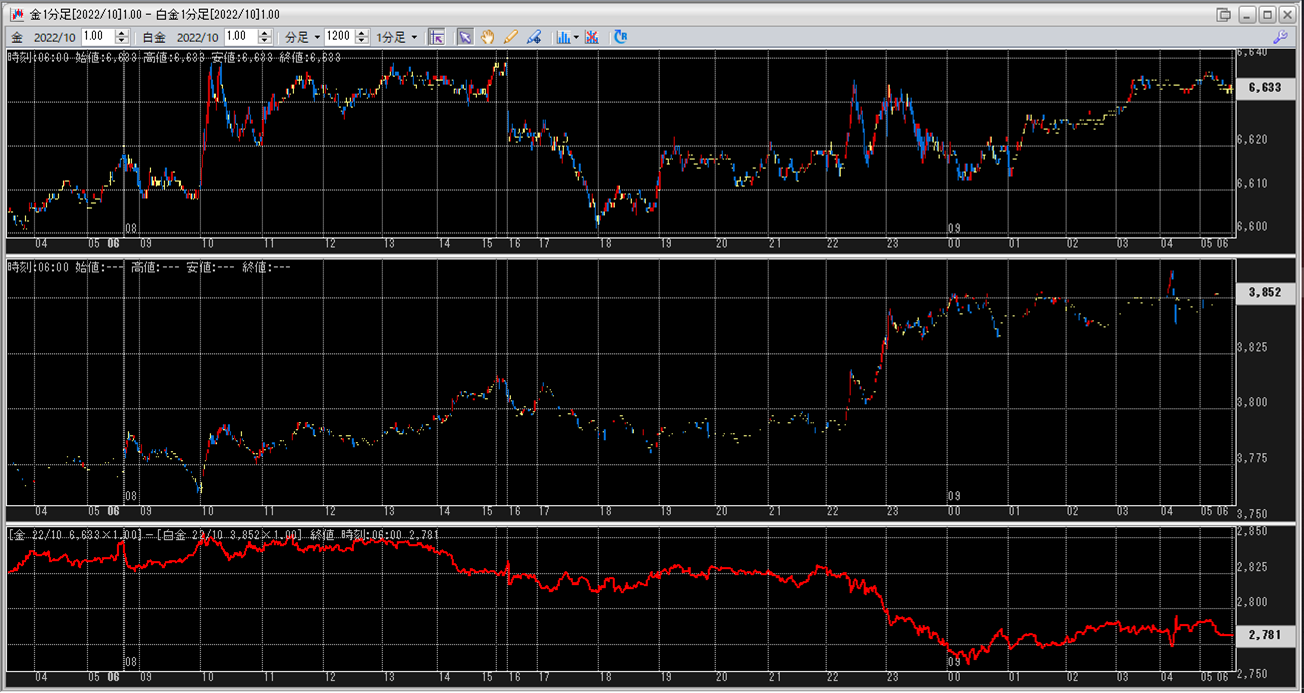Click the 2,781 spread value label
This screenshot has height=693, width=1304.
tap(1265, 634)
